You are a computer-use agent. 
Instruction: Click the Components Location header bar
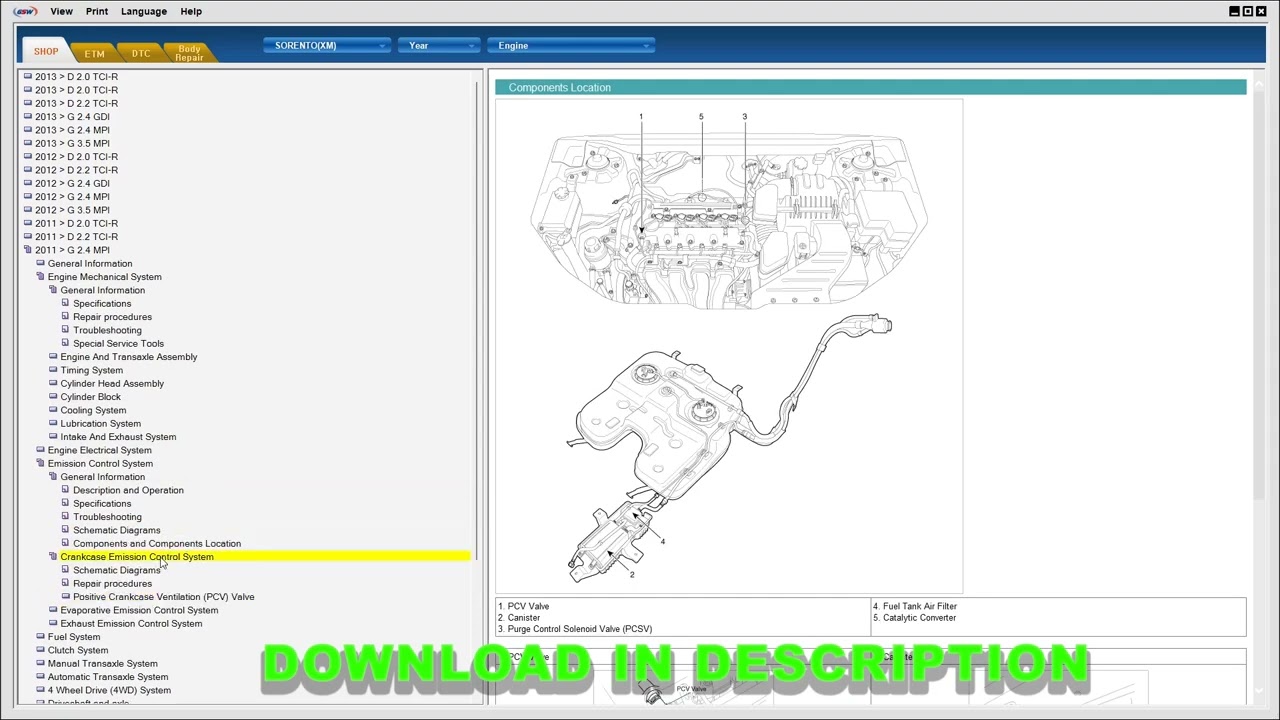(x=870, y=88)
